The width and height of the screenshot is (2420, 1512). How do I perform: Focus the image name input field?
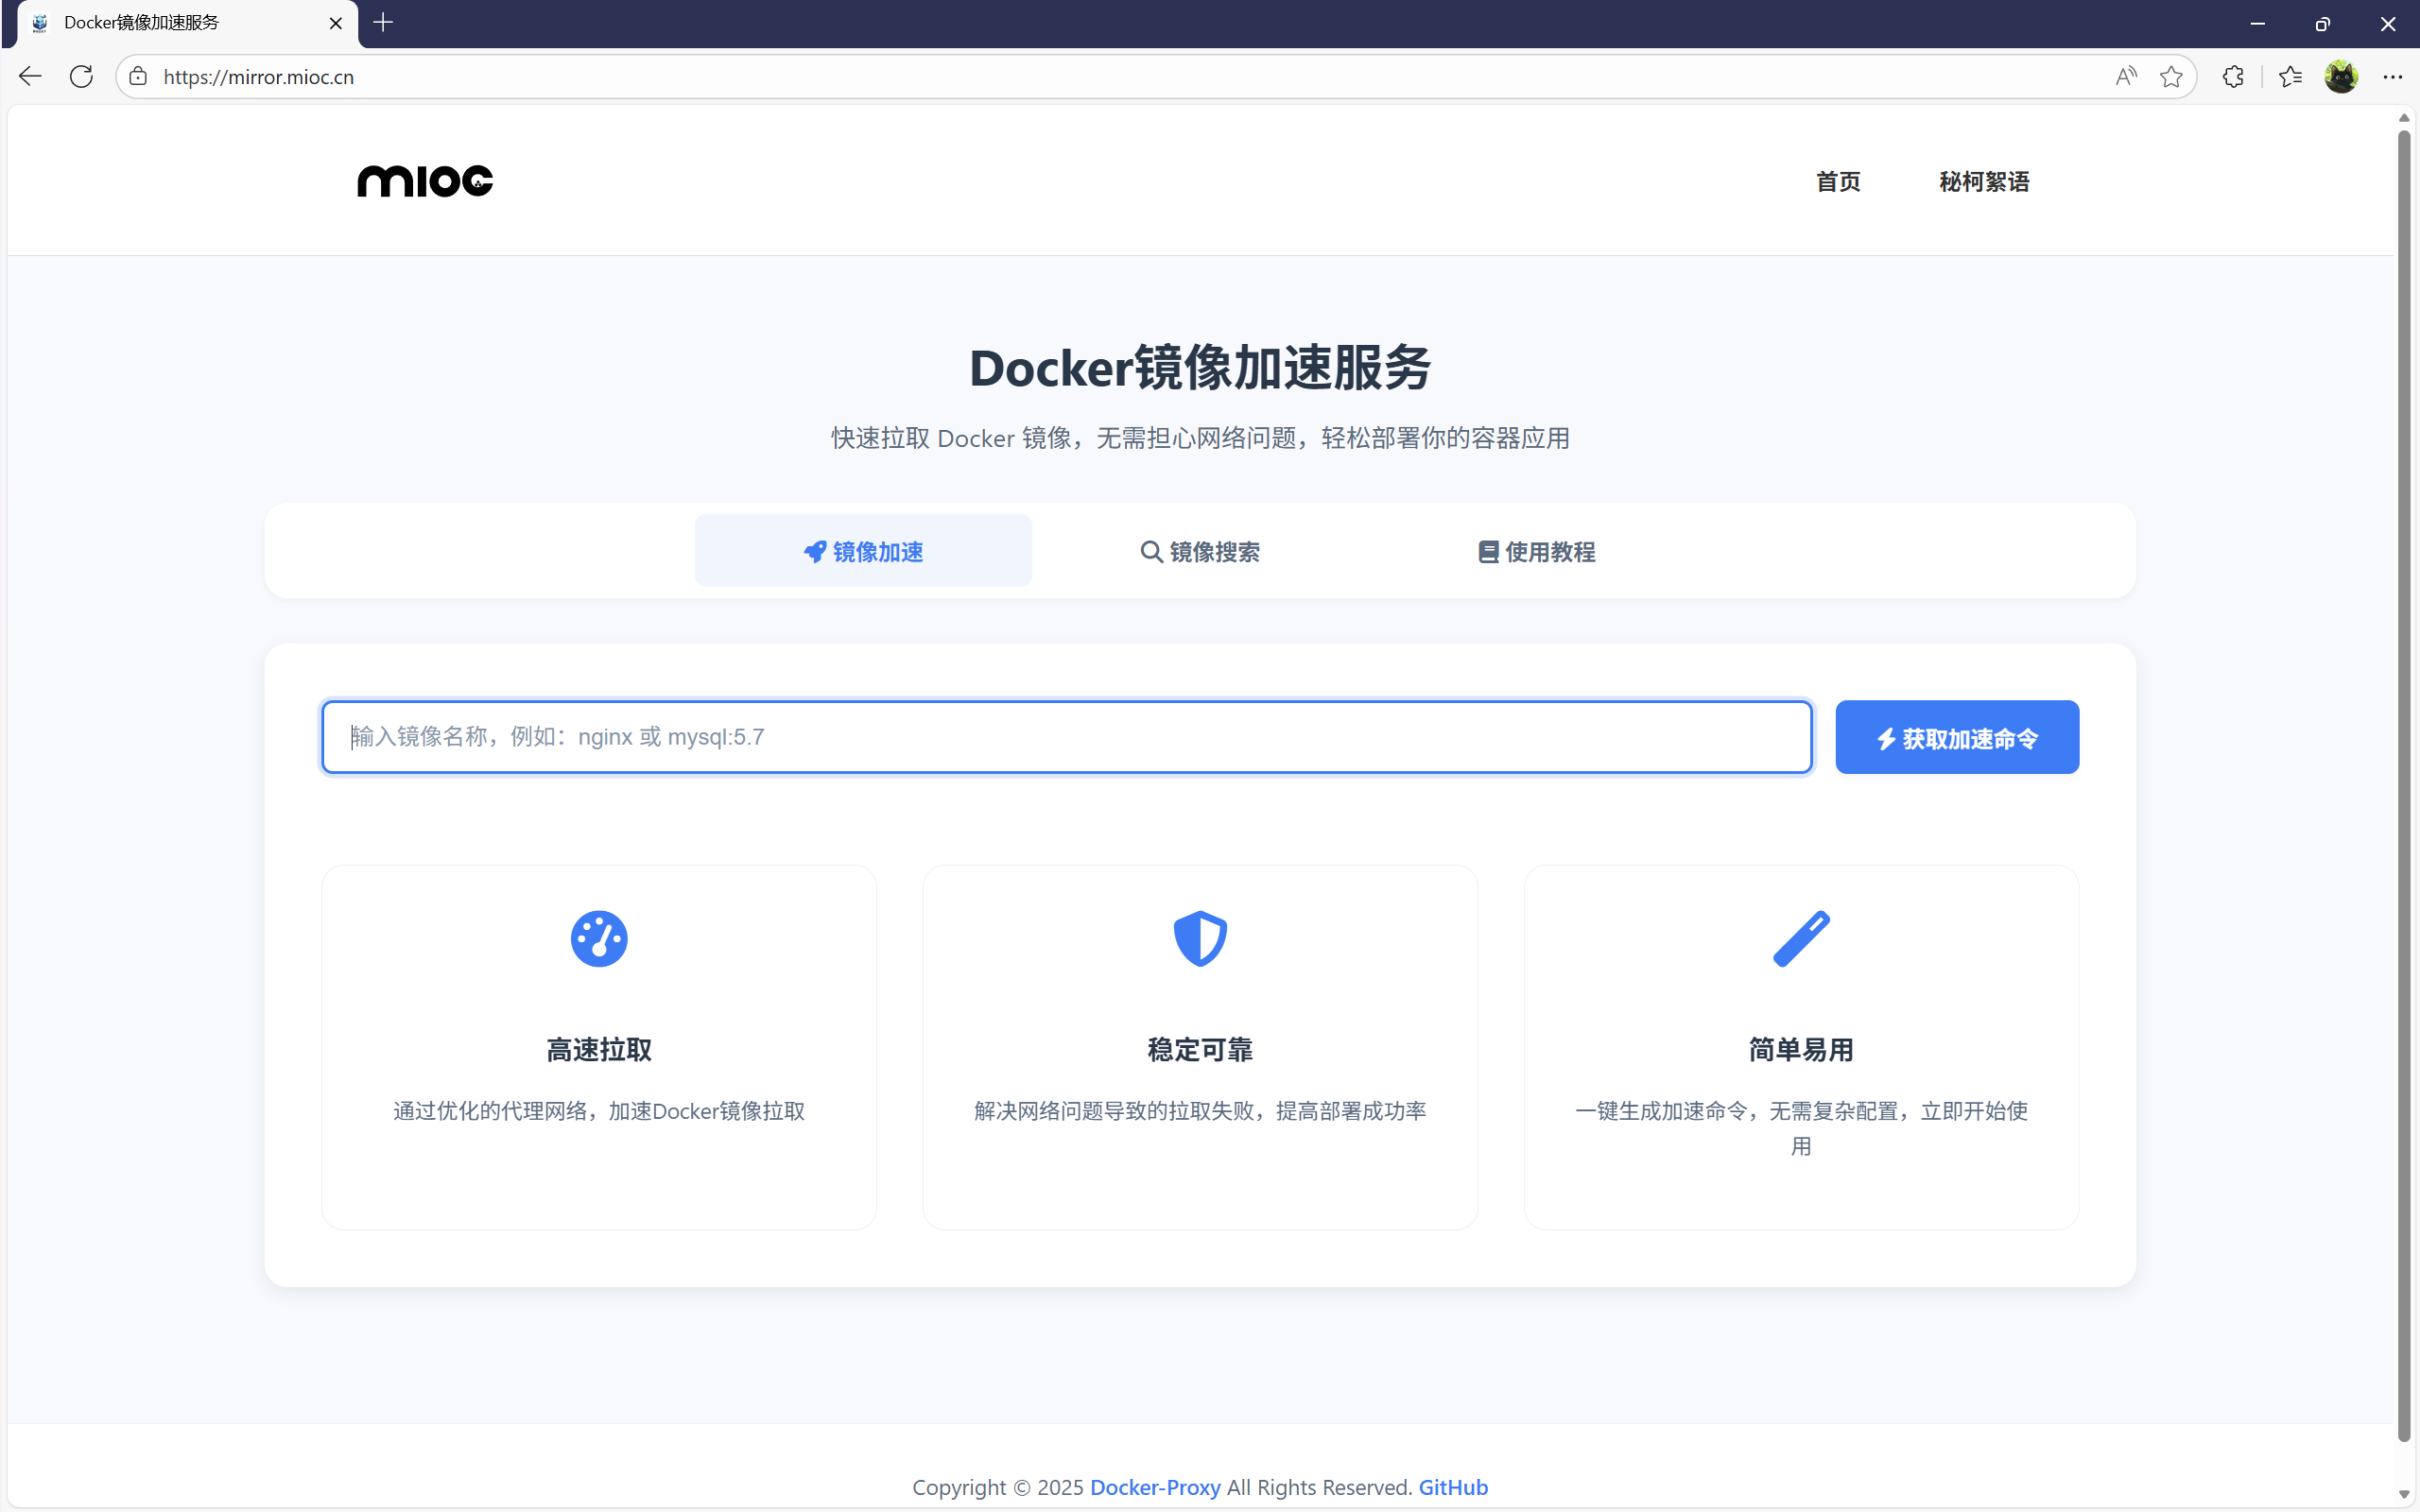pyautogui.click(x=1066, y=737)
